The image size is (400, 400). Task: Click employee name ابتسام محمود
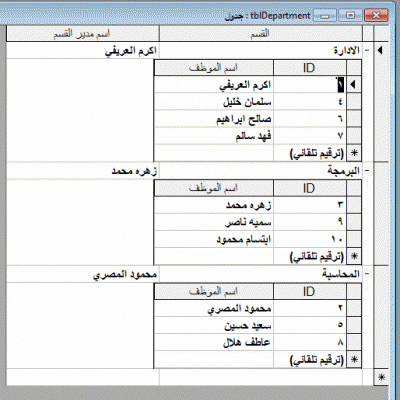pos(214,239)
